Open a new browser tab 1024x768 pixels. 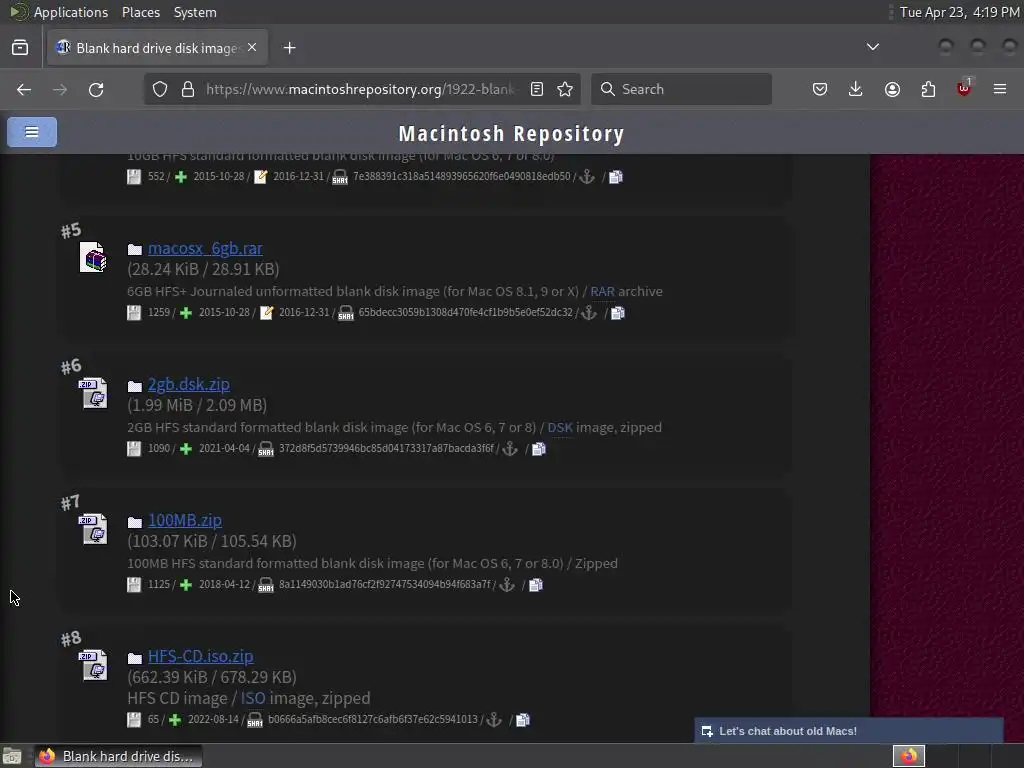coord(289,48)
